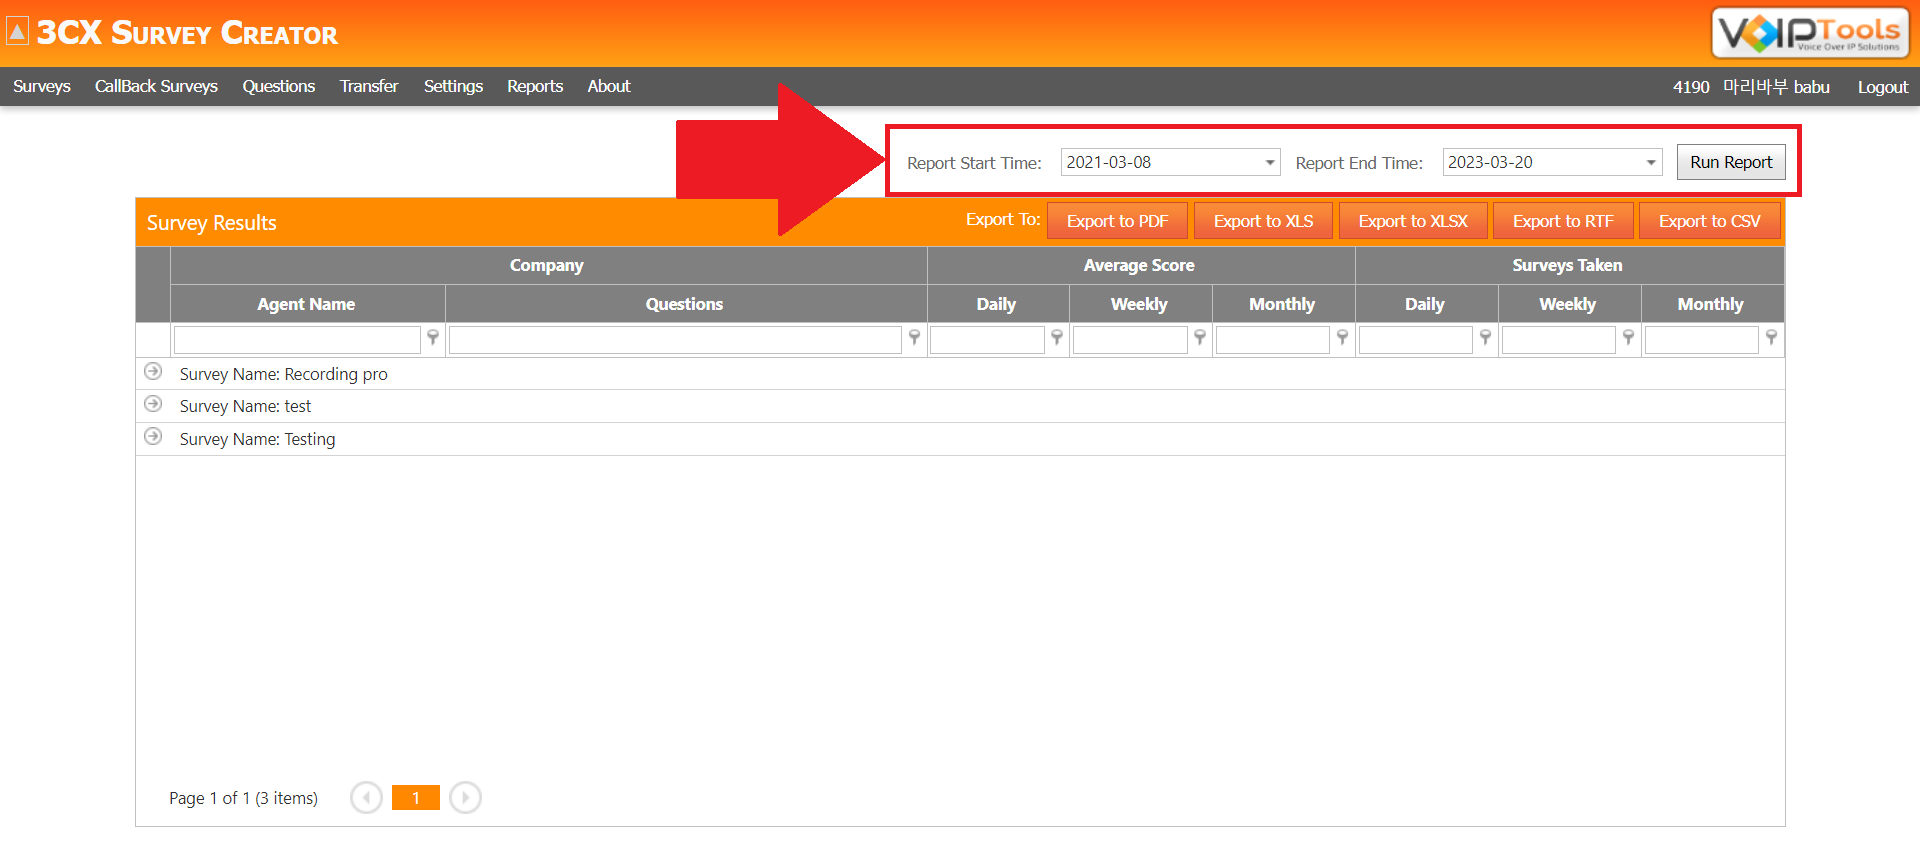Screen dimensions: 1920x860
Task: Click the Run Report button
Action: (x=1731, y=162)
